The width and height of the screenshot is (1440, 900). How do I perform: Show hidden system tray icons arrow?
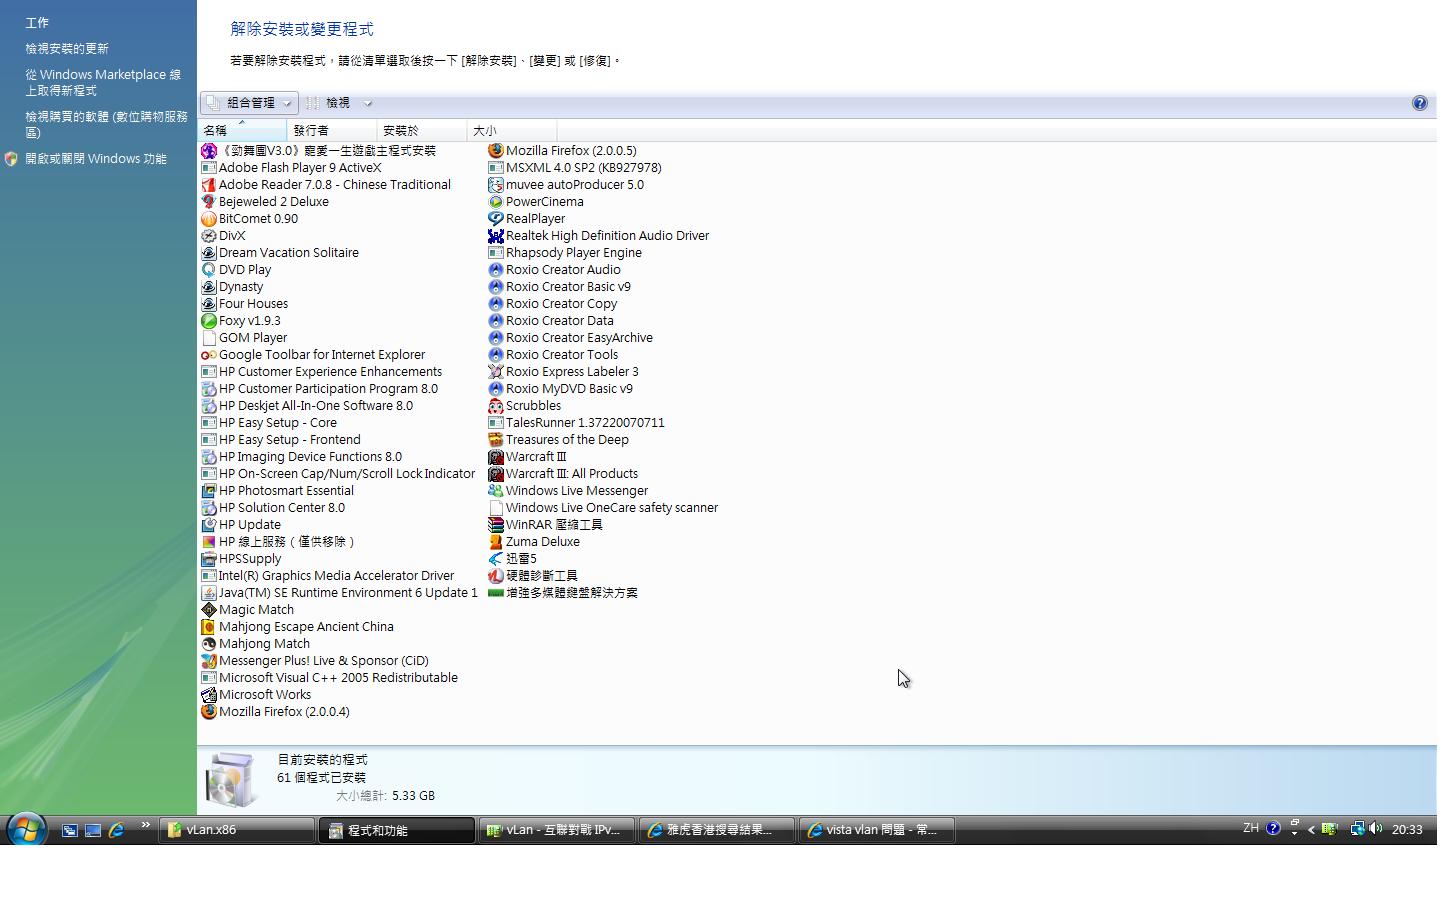click(x=1311, y=829)
